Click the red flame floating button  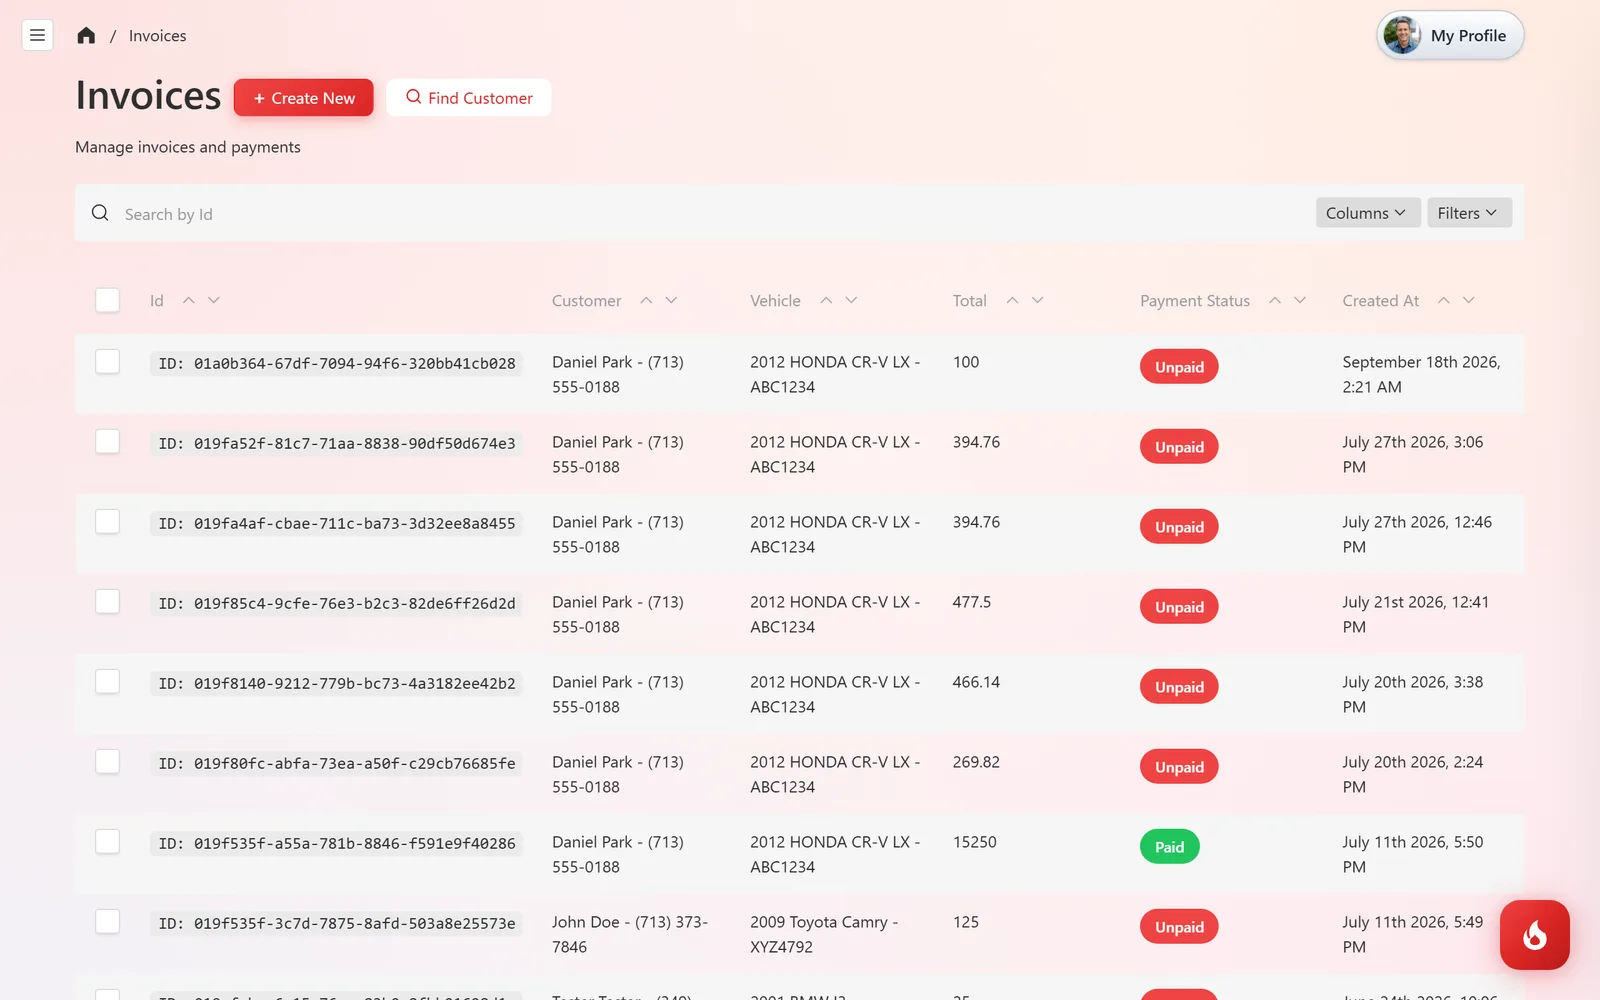pyautogui.click(x=1534, y=935)
